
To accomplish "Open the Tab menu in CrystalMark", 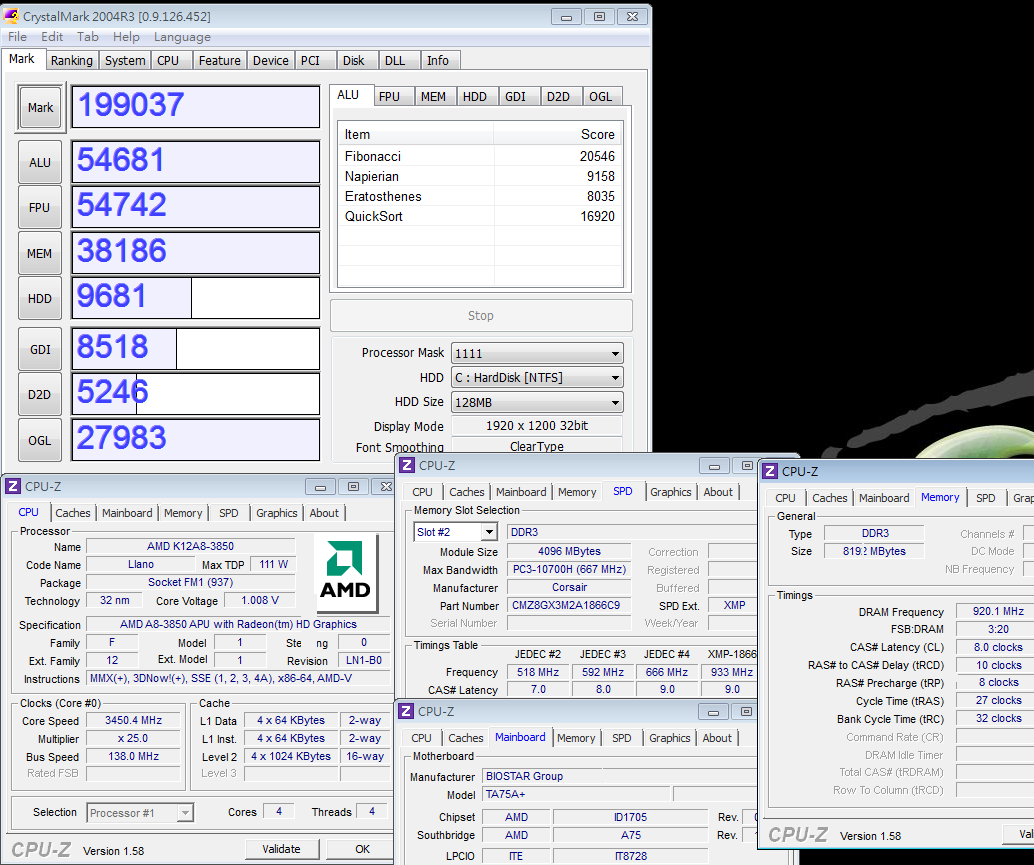I will [88, 37].
